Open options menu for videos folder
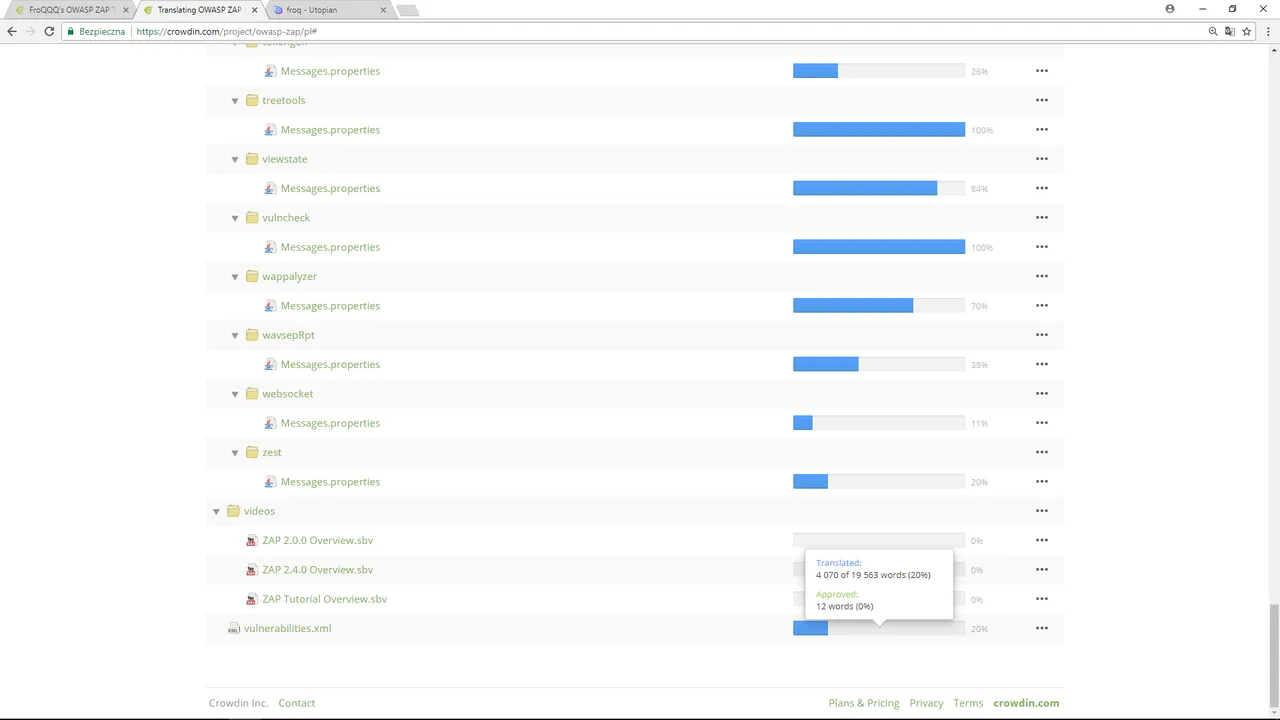Image resolution: width=1280 pixels, height=720 pixels. point(1042,511)
